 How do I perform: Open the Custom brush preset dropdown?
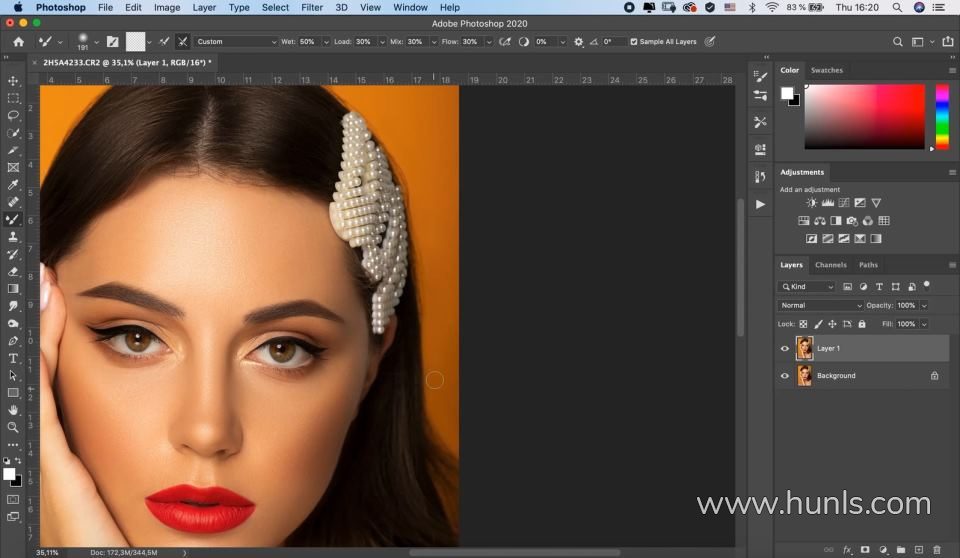(x=236, y=42)
